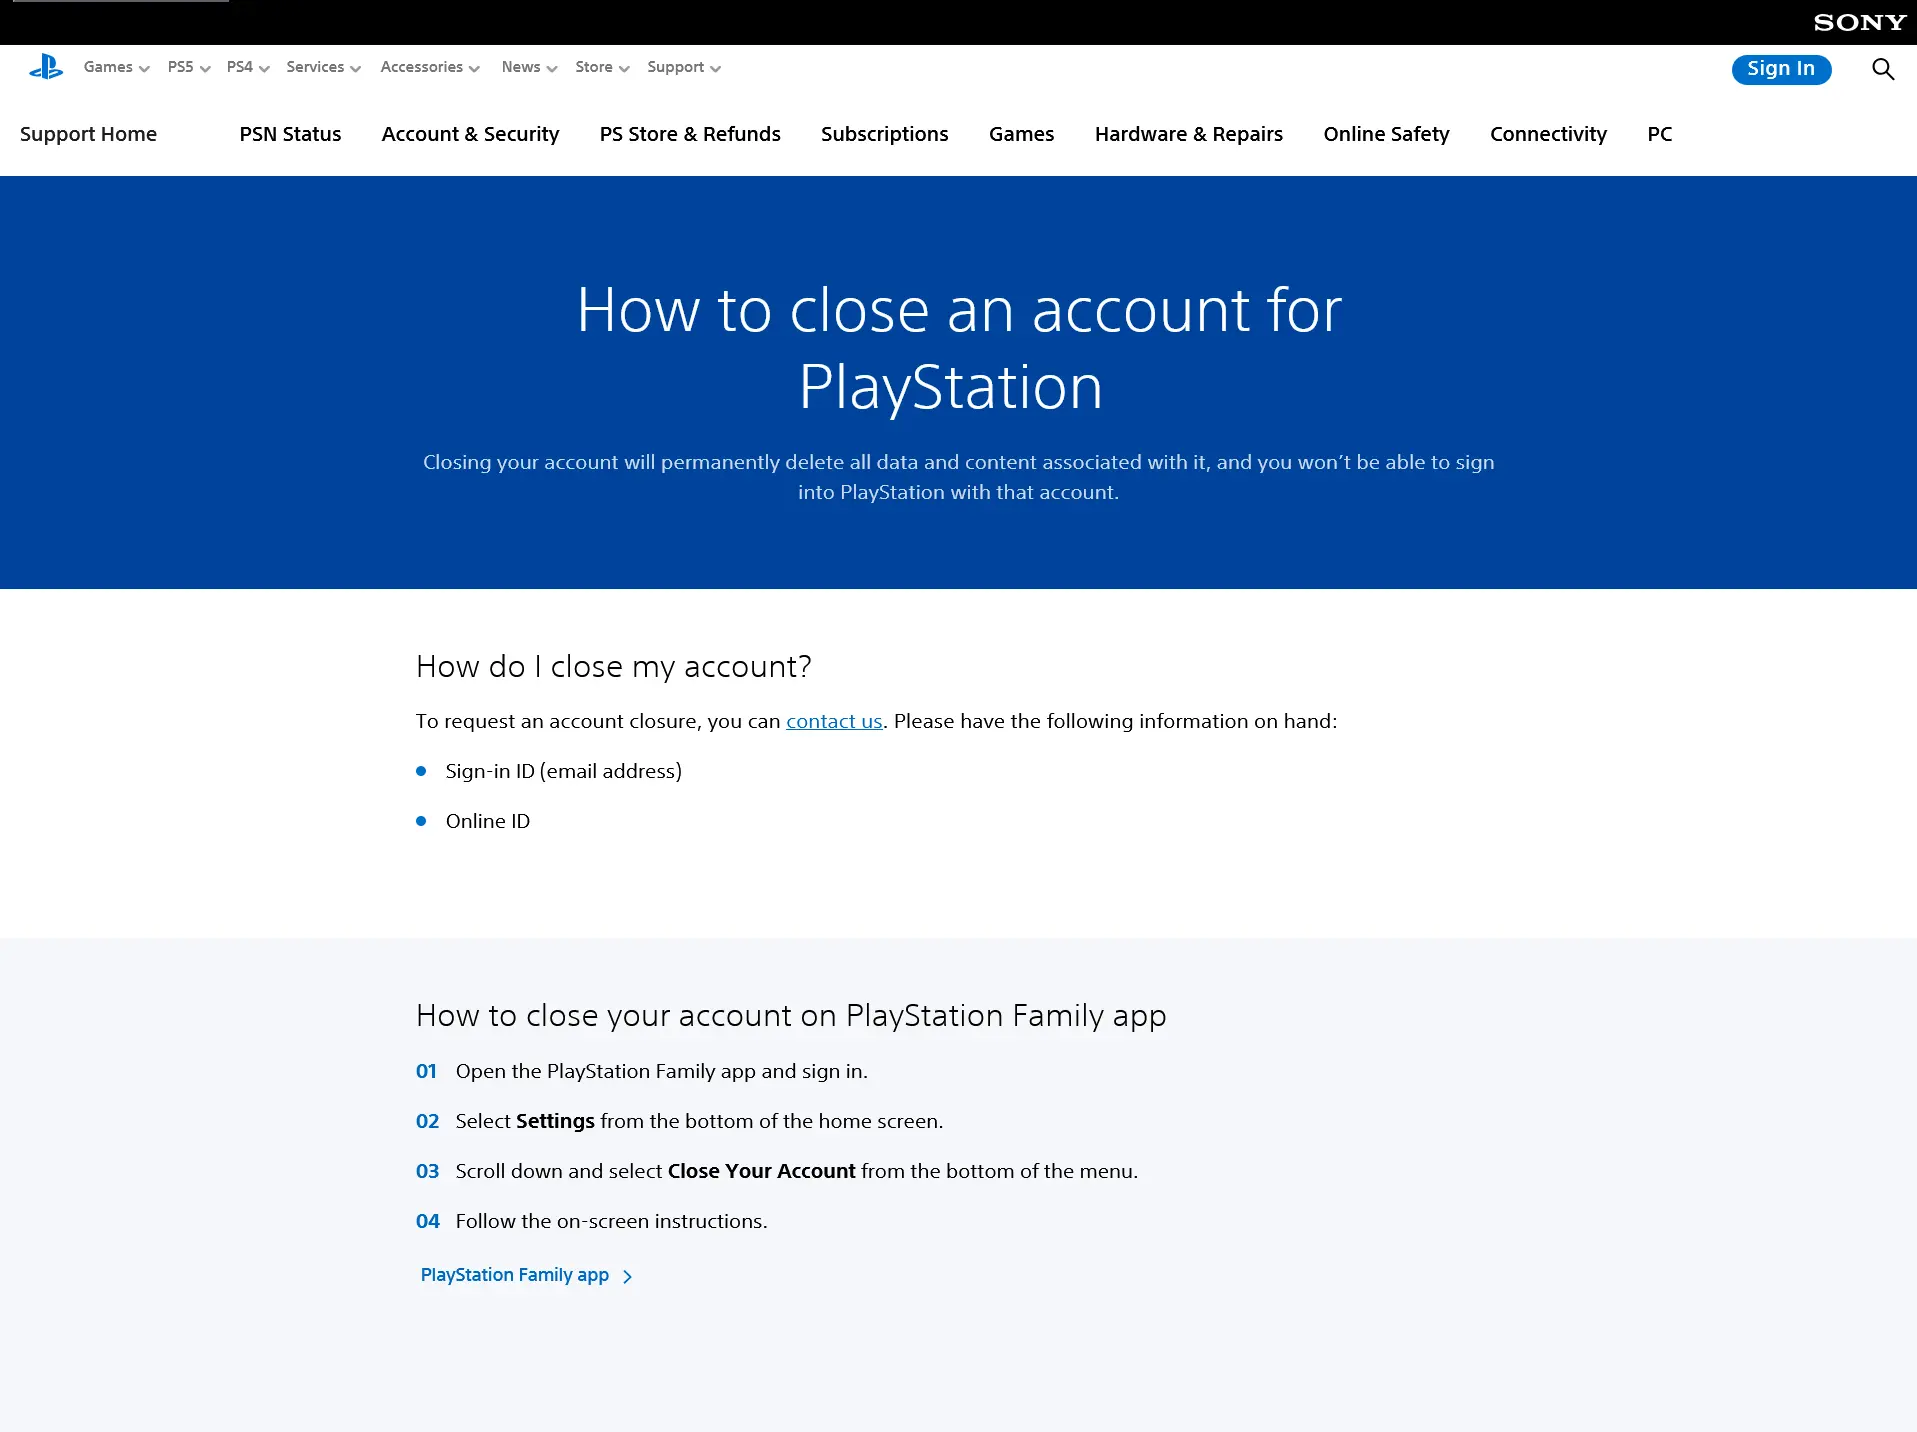The height and width of the screenshot is (1432, 1917).
Task: Click the PlayStation logo icon
Action: (x=46, y=67)
